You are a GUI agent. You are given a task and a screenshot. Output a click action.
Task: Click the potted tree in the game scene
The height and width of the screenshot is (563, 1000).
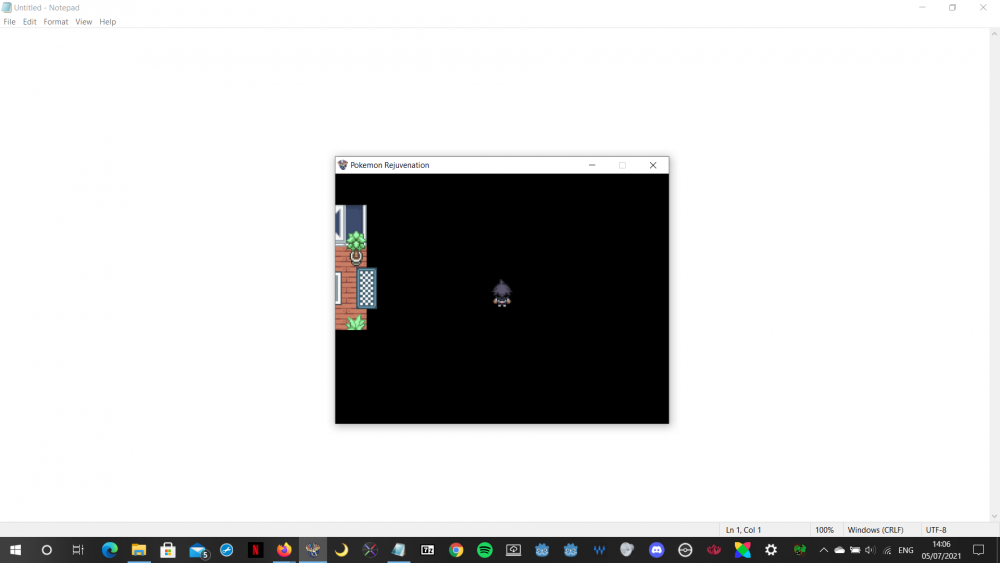tap(356, 249)
